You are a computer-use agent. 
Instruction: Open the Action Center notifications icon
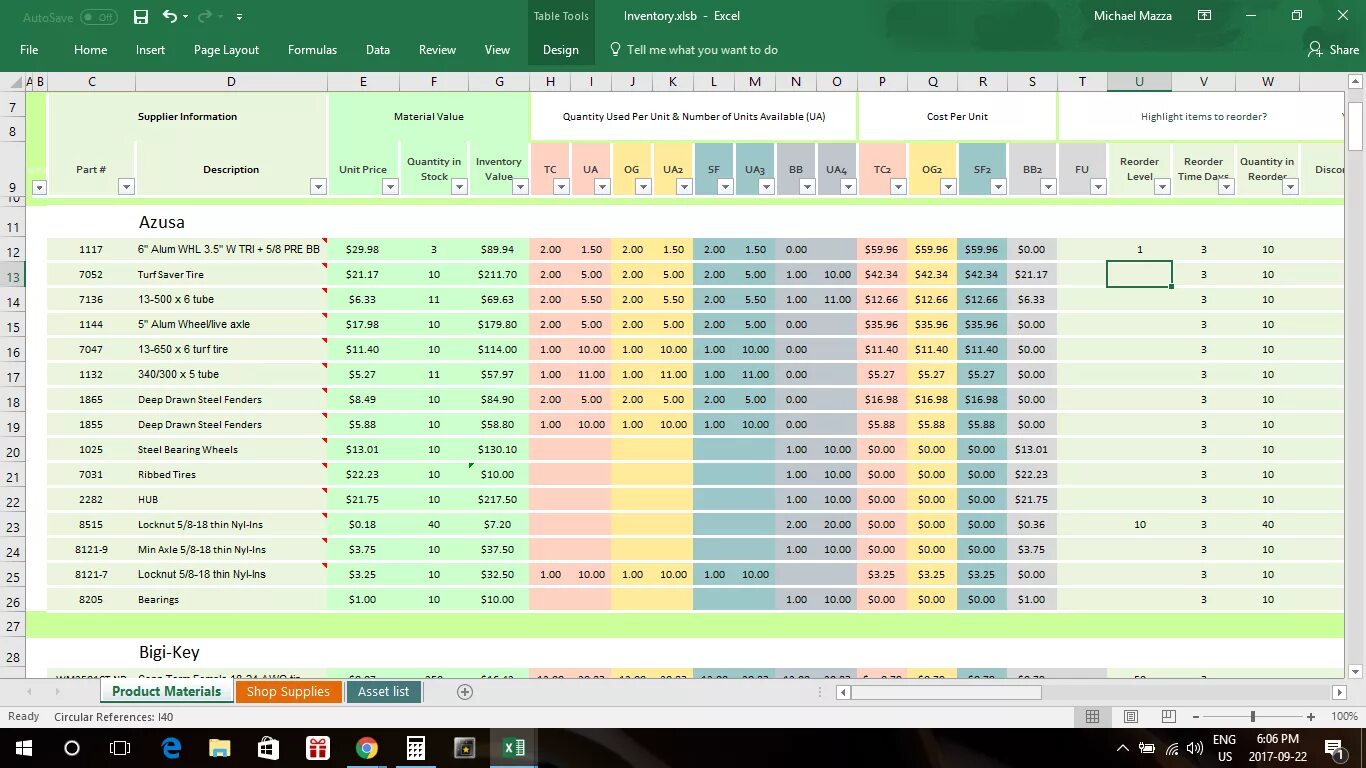click(x=1334, y=748)
